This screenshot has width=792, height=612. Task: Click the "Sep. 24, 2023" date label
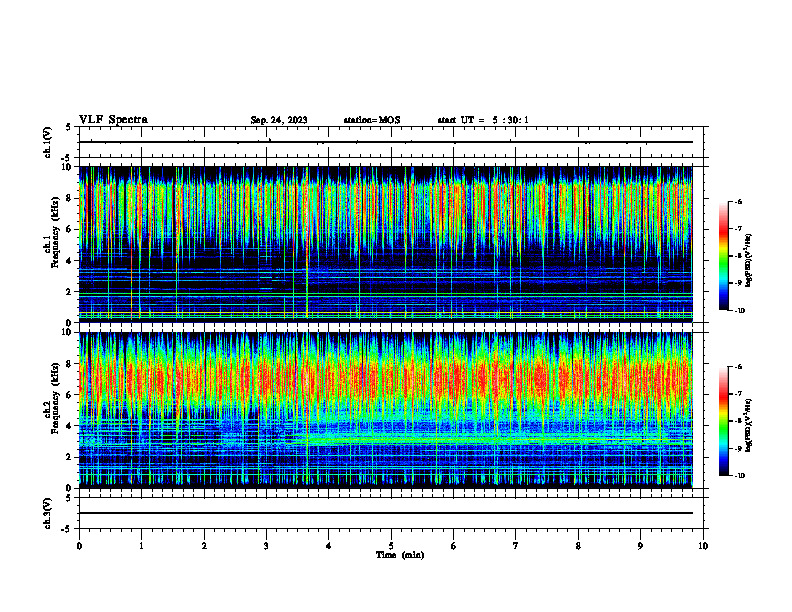[x=279, y=120]
